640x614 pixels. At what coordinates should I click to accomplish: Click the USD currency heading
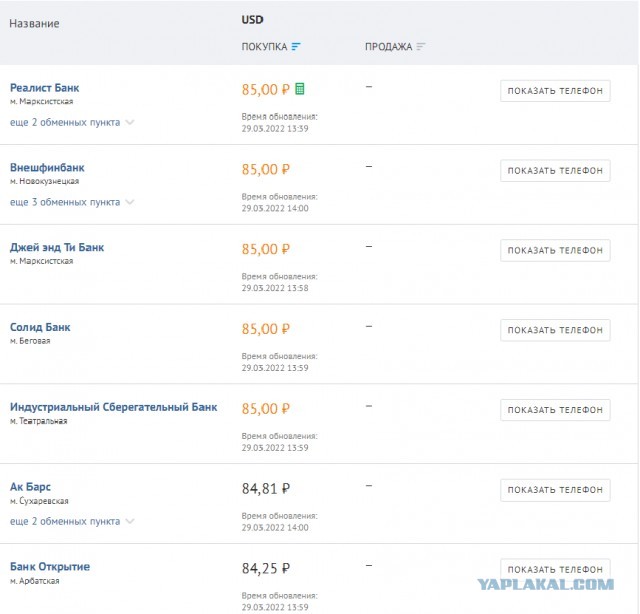pos(252,20)
